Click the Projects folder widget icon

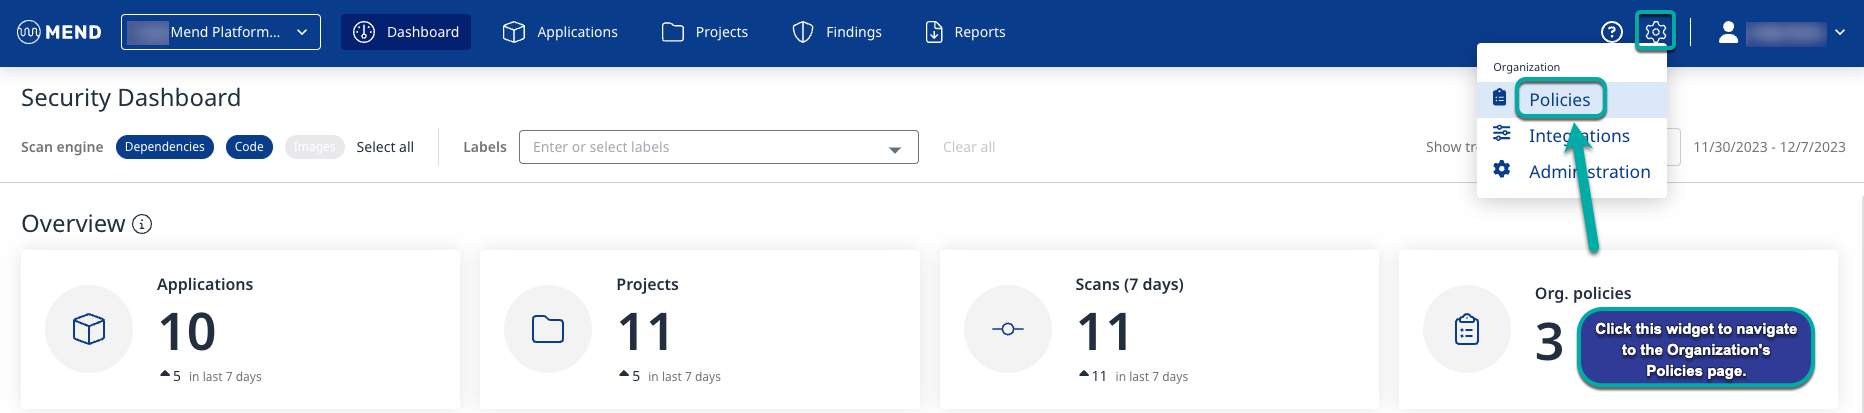tap(548, 329)
